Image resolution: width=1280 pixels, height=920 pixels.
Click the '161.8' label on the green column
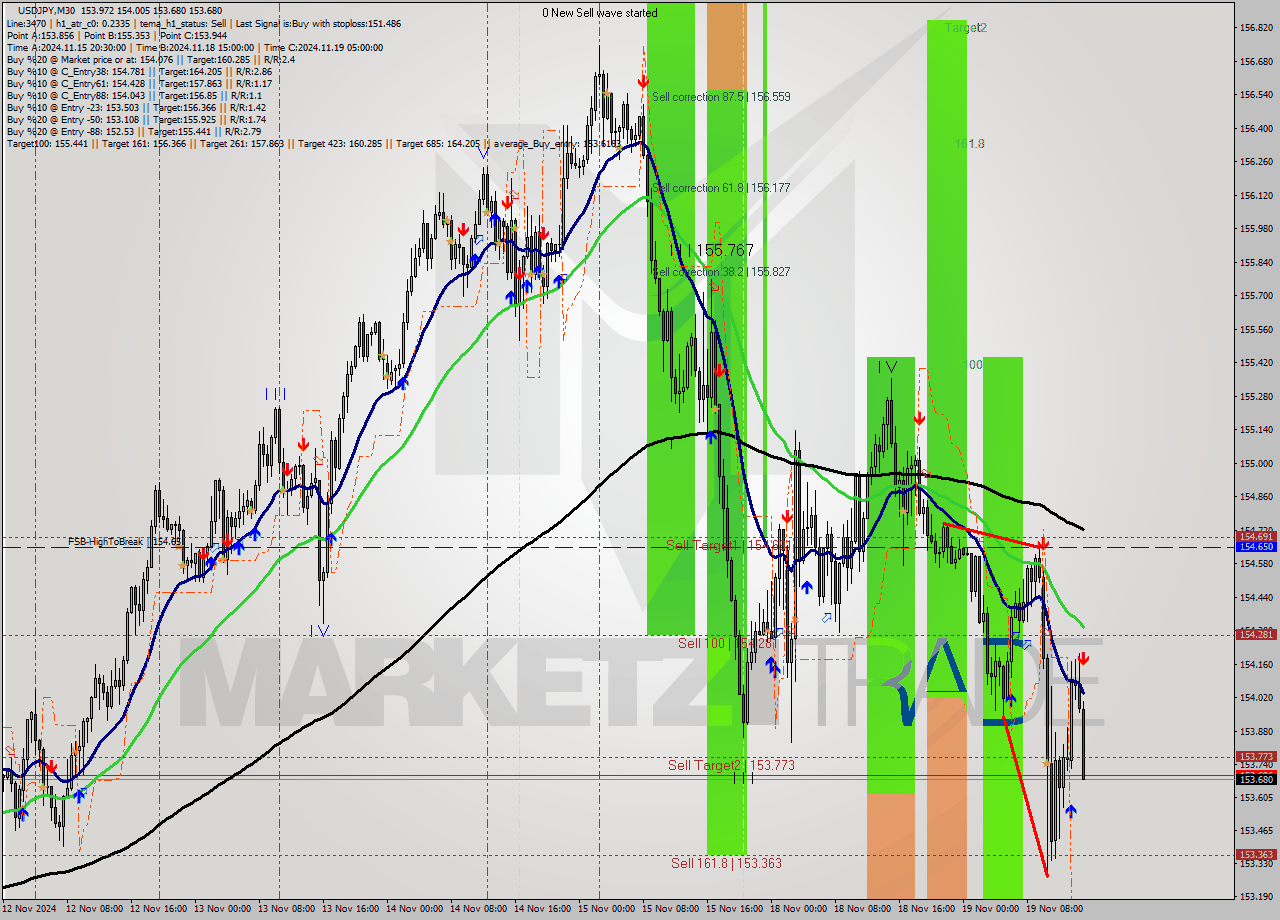point(969,144)
